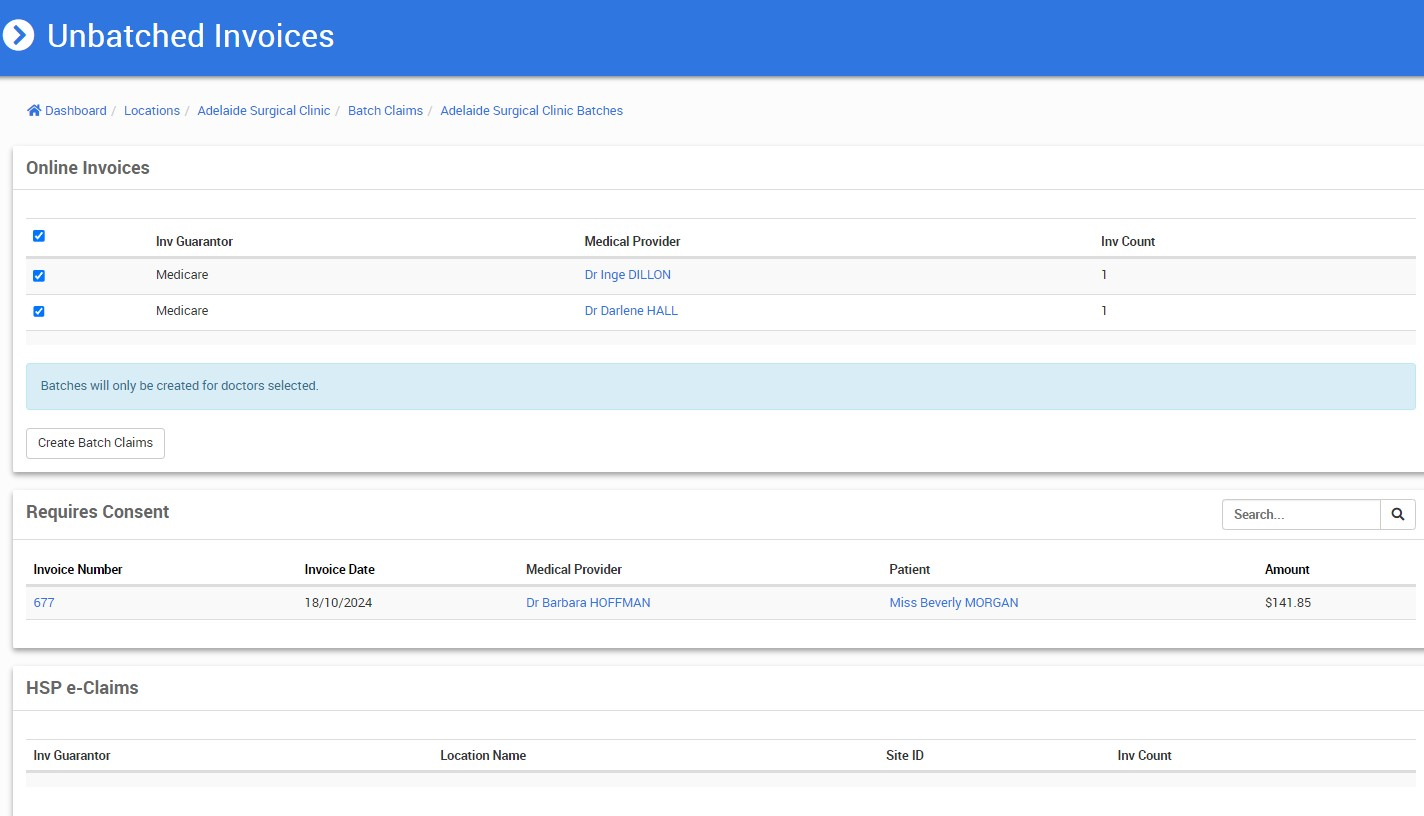Uncheck the Dr Darlene HALL row checkbox

[x=39, y=311]
